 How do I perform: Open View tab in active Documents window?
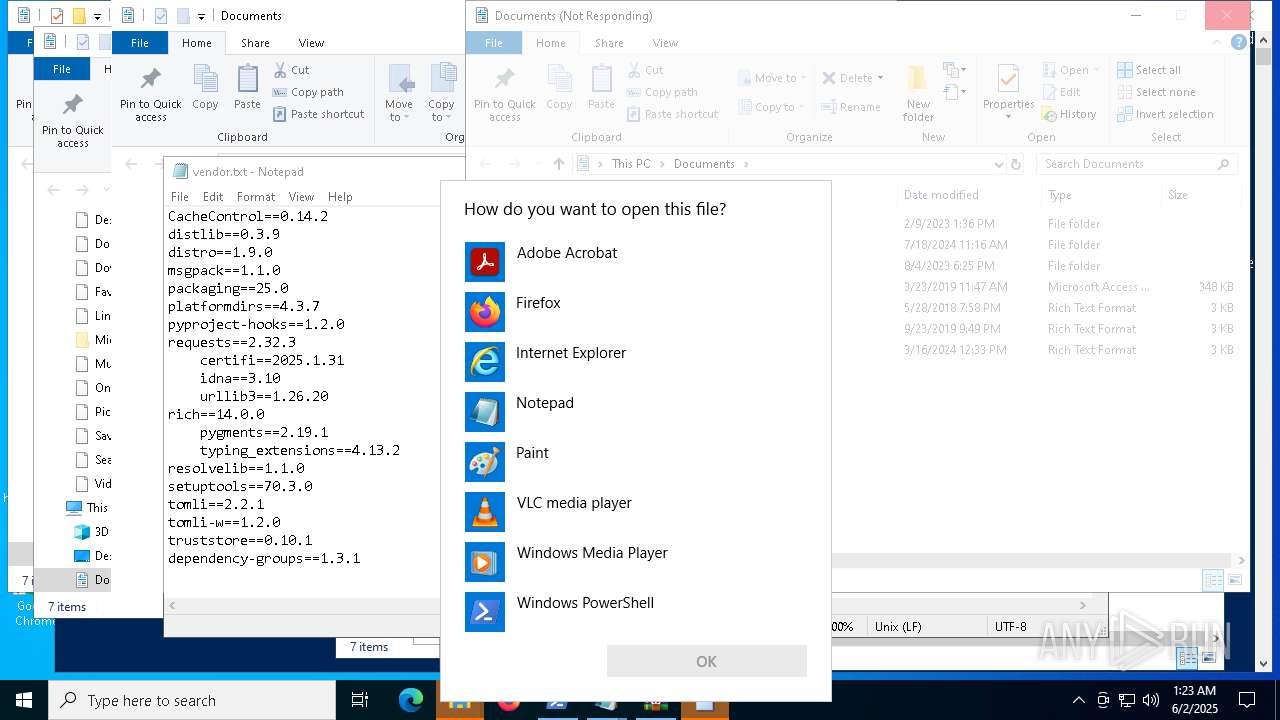(311, 43)
